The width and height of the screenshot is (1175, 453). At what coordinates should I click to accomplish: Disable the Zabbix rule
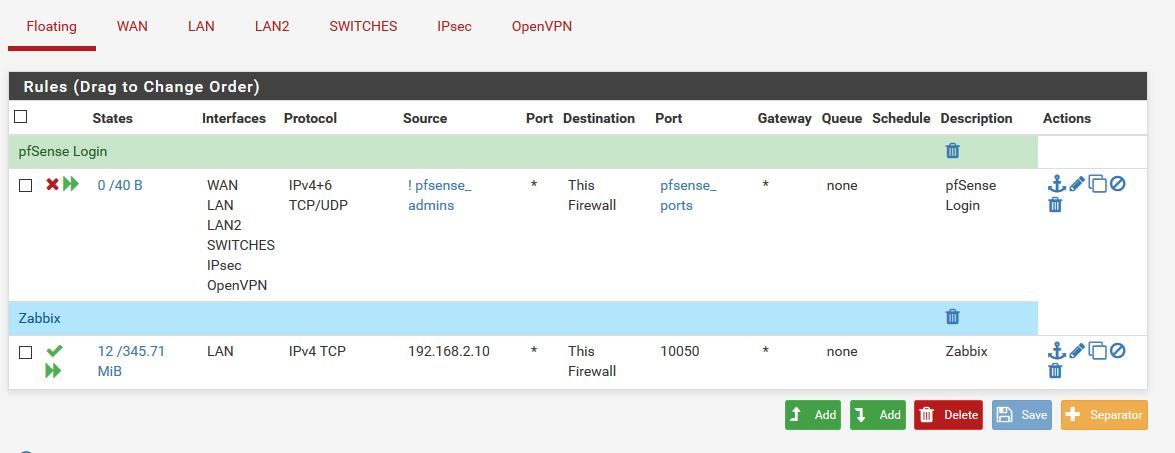[x=1117, y=350]
